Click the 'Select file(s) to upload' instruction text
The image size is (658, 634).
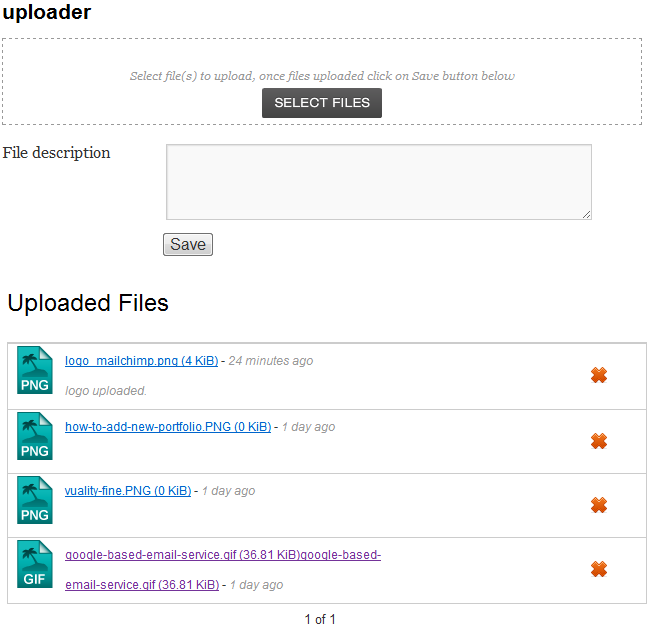[x=322, y=76]
